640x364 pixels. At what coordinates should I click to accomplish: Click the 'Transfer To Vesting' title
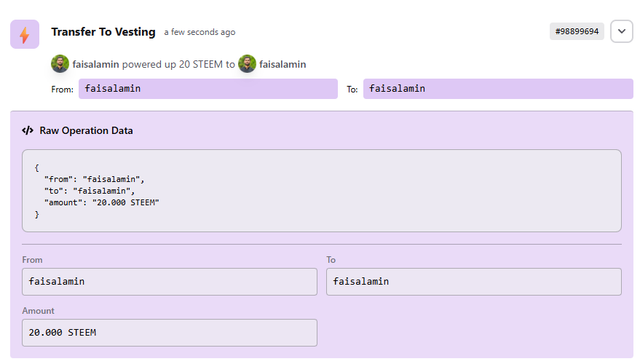tap(103, 32)
